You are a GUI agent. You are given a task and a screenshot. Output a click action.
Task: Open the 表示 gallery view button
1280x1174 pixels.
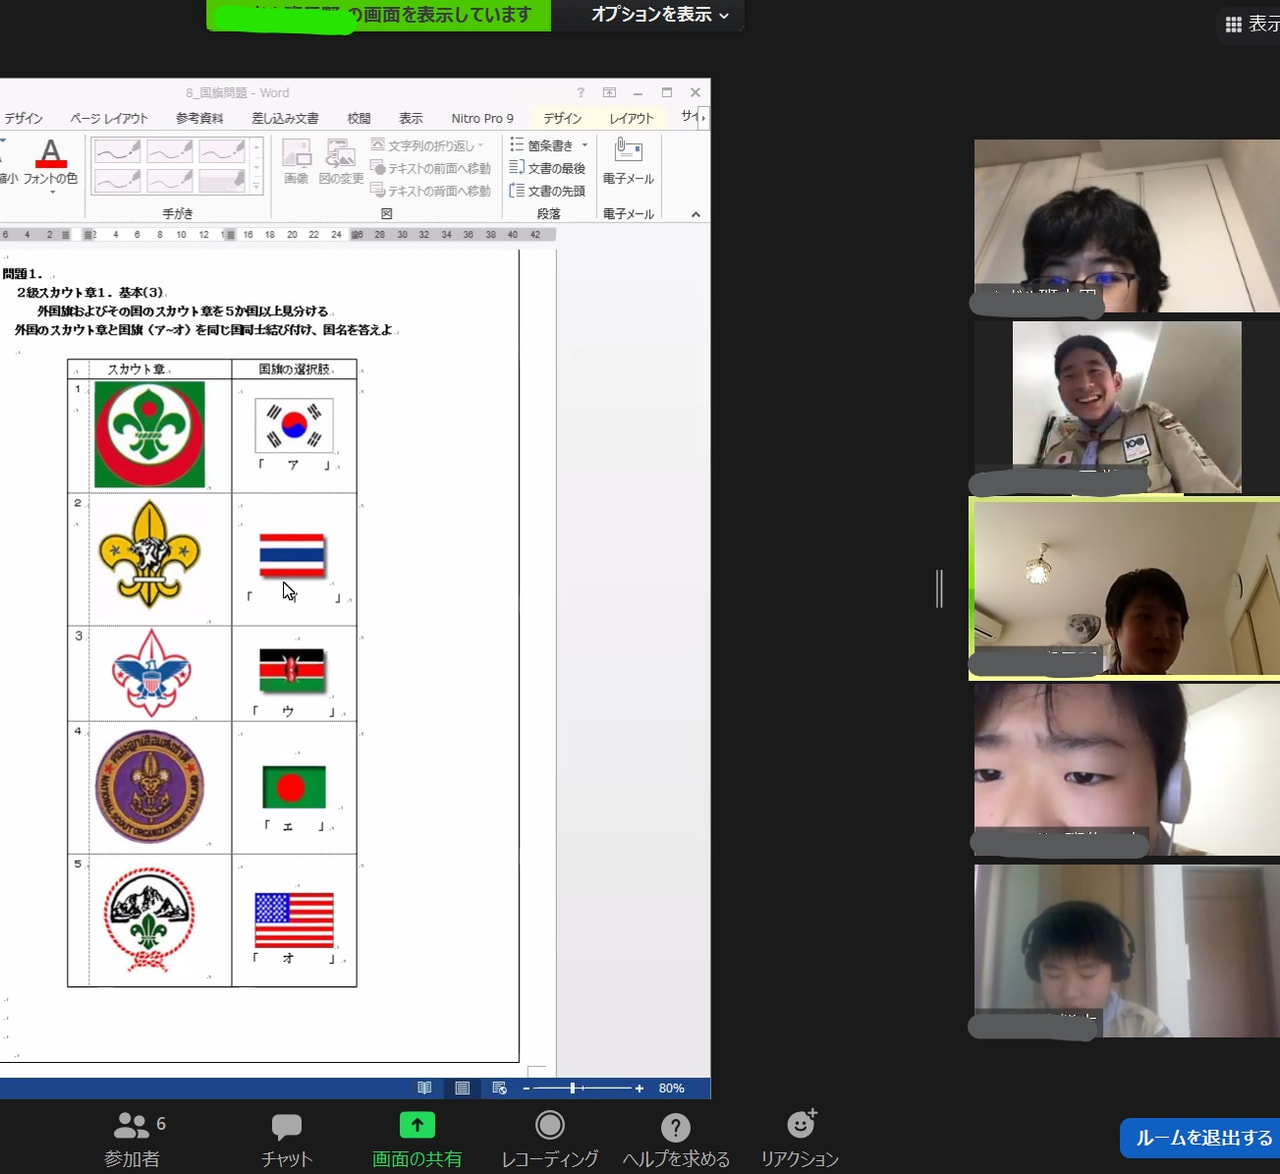[x=1250, y=24]
